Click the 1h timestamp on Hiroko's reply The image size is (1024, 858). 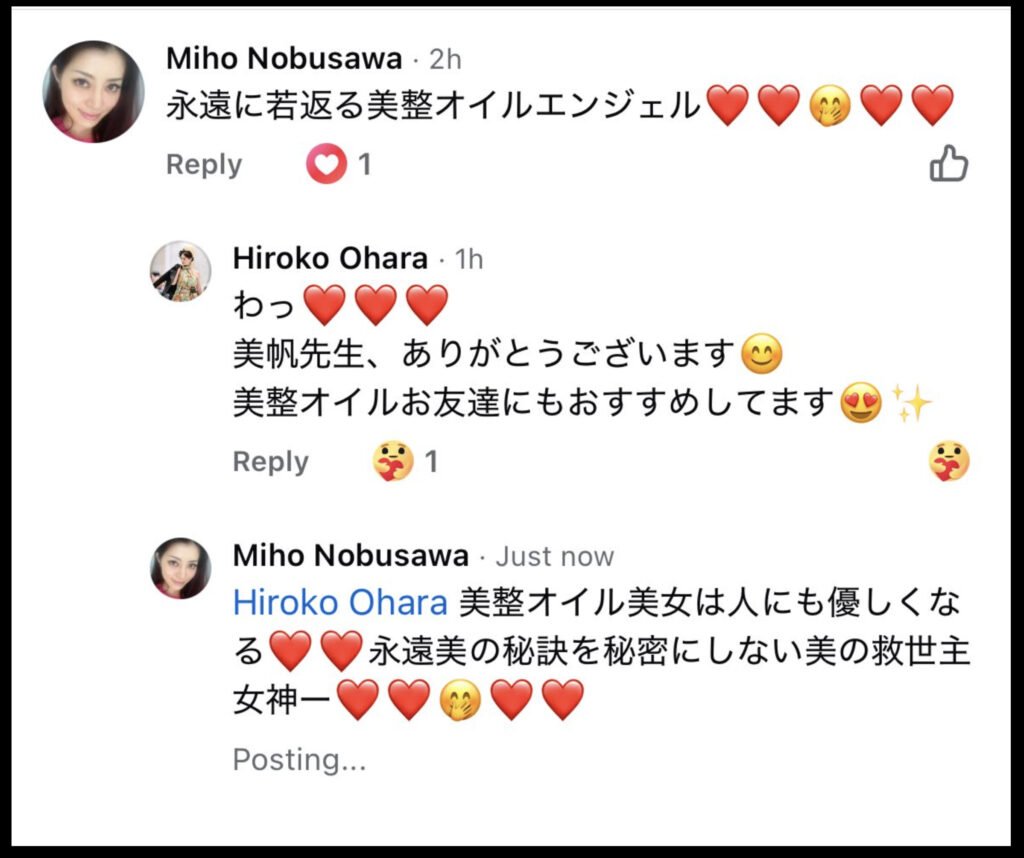point(469,259)
